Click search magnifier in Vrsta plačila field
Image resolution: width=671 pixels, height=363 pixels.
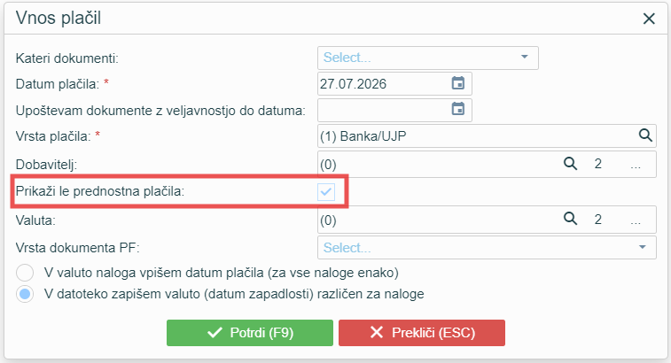(645, 136)
